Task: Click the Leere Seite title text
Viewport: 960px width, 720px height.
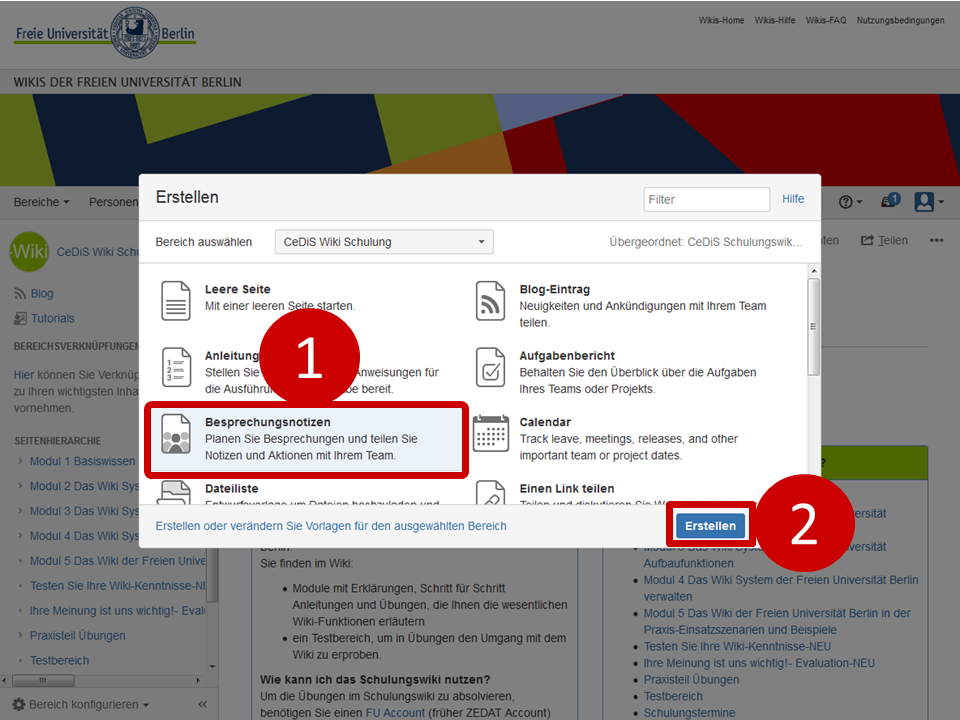Action: click(238, 290)
